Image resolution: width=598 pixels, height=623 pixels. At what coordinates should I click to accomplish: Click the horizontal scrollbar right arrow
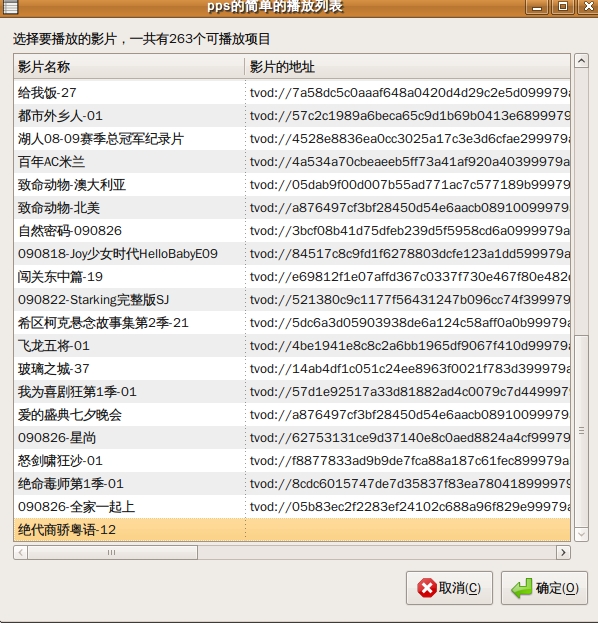563,552
